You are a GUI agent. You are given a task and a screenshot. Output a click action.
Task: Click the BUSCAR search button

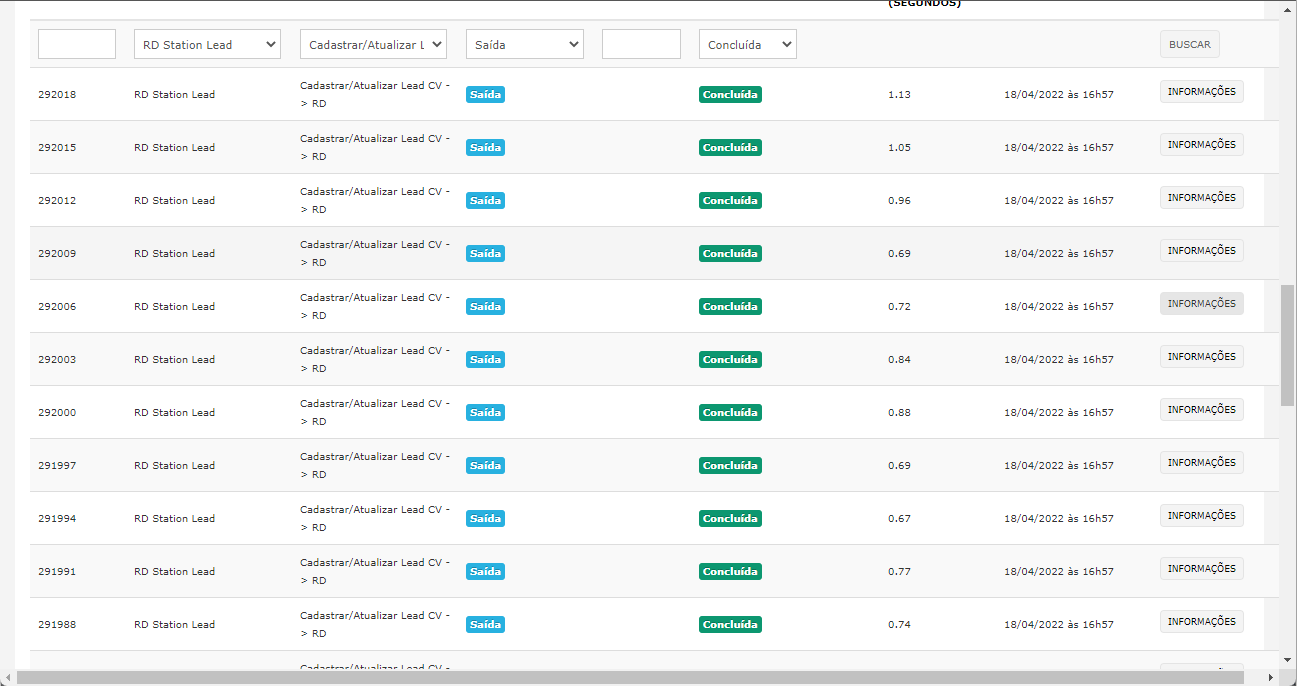[1190, 44]
